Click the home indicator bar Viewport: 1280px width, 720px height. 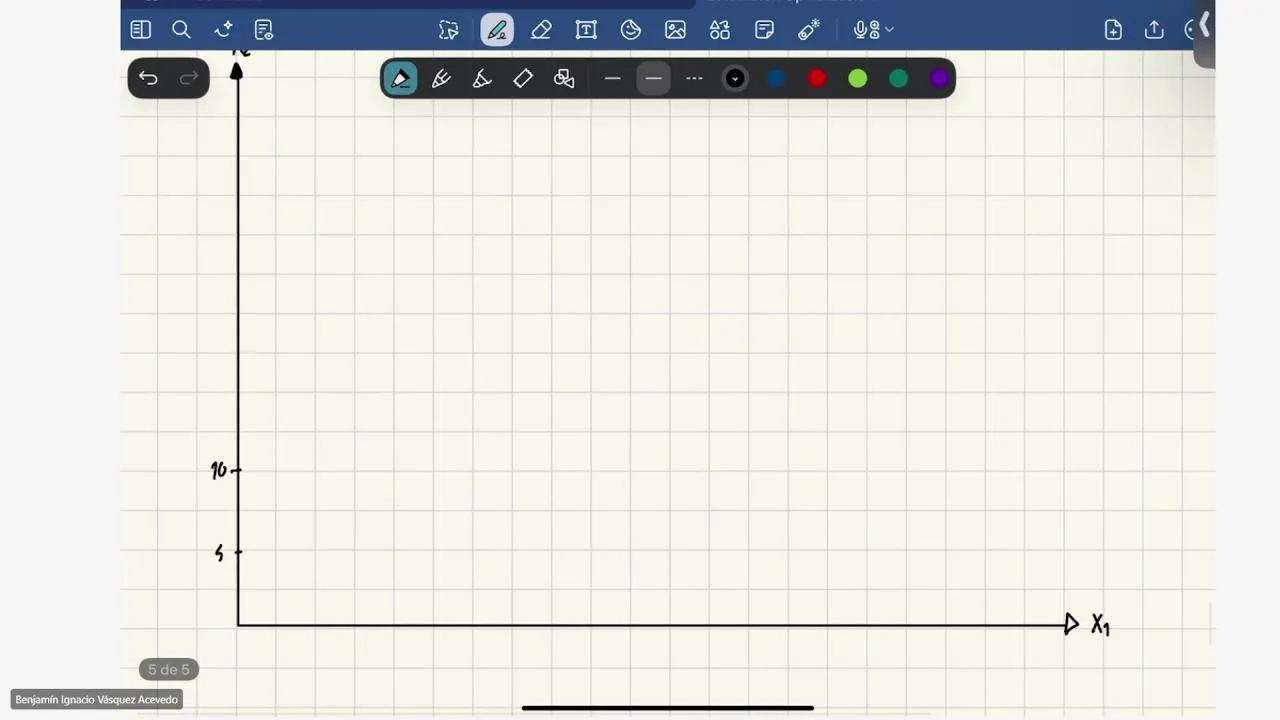pos(668,708)
